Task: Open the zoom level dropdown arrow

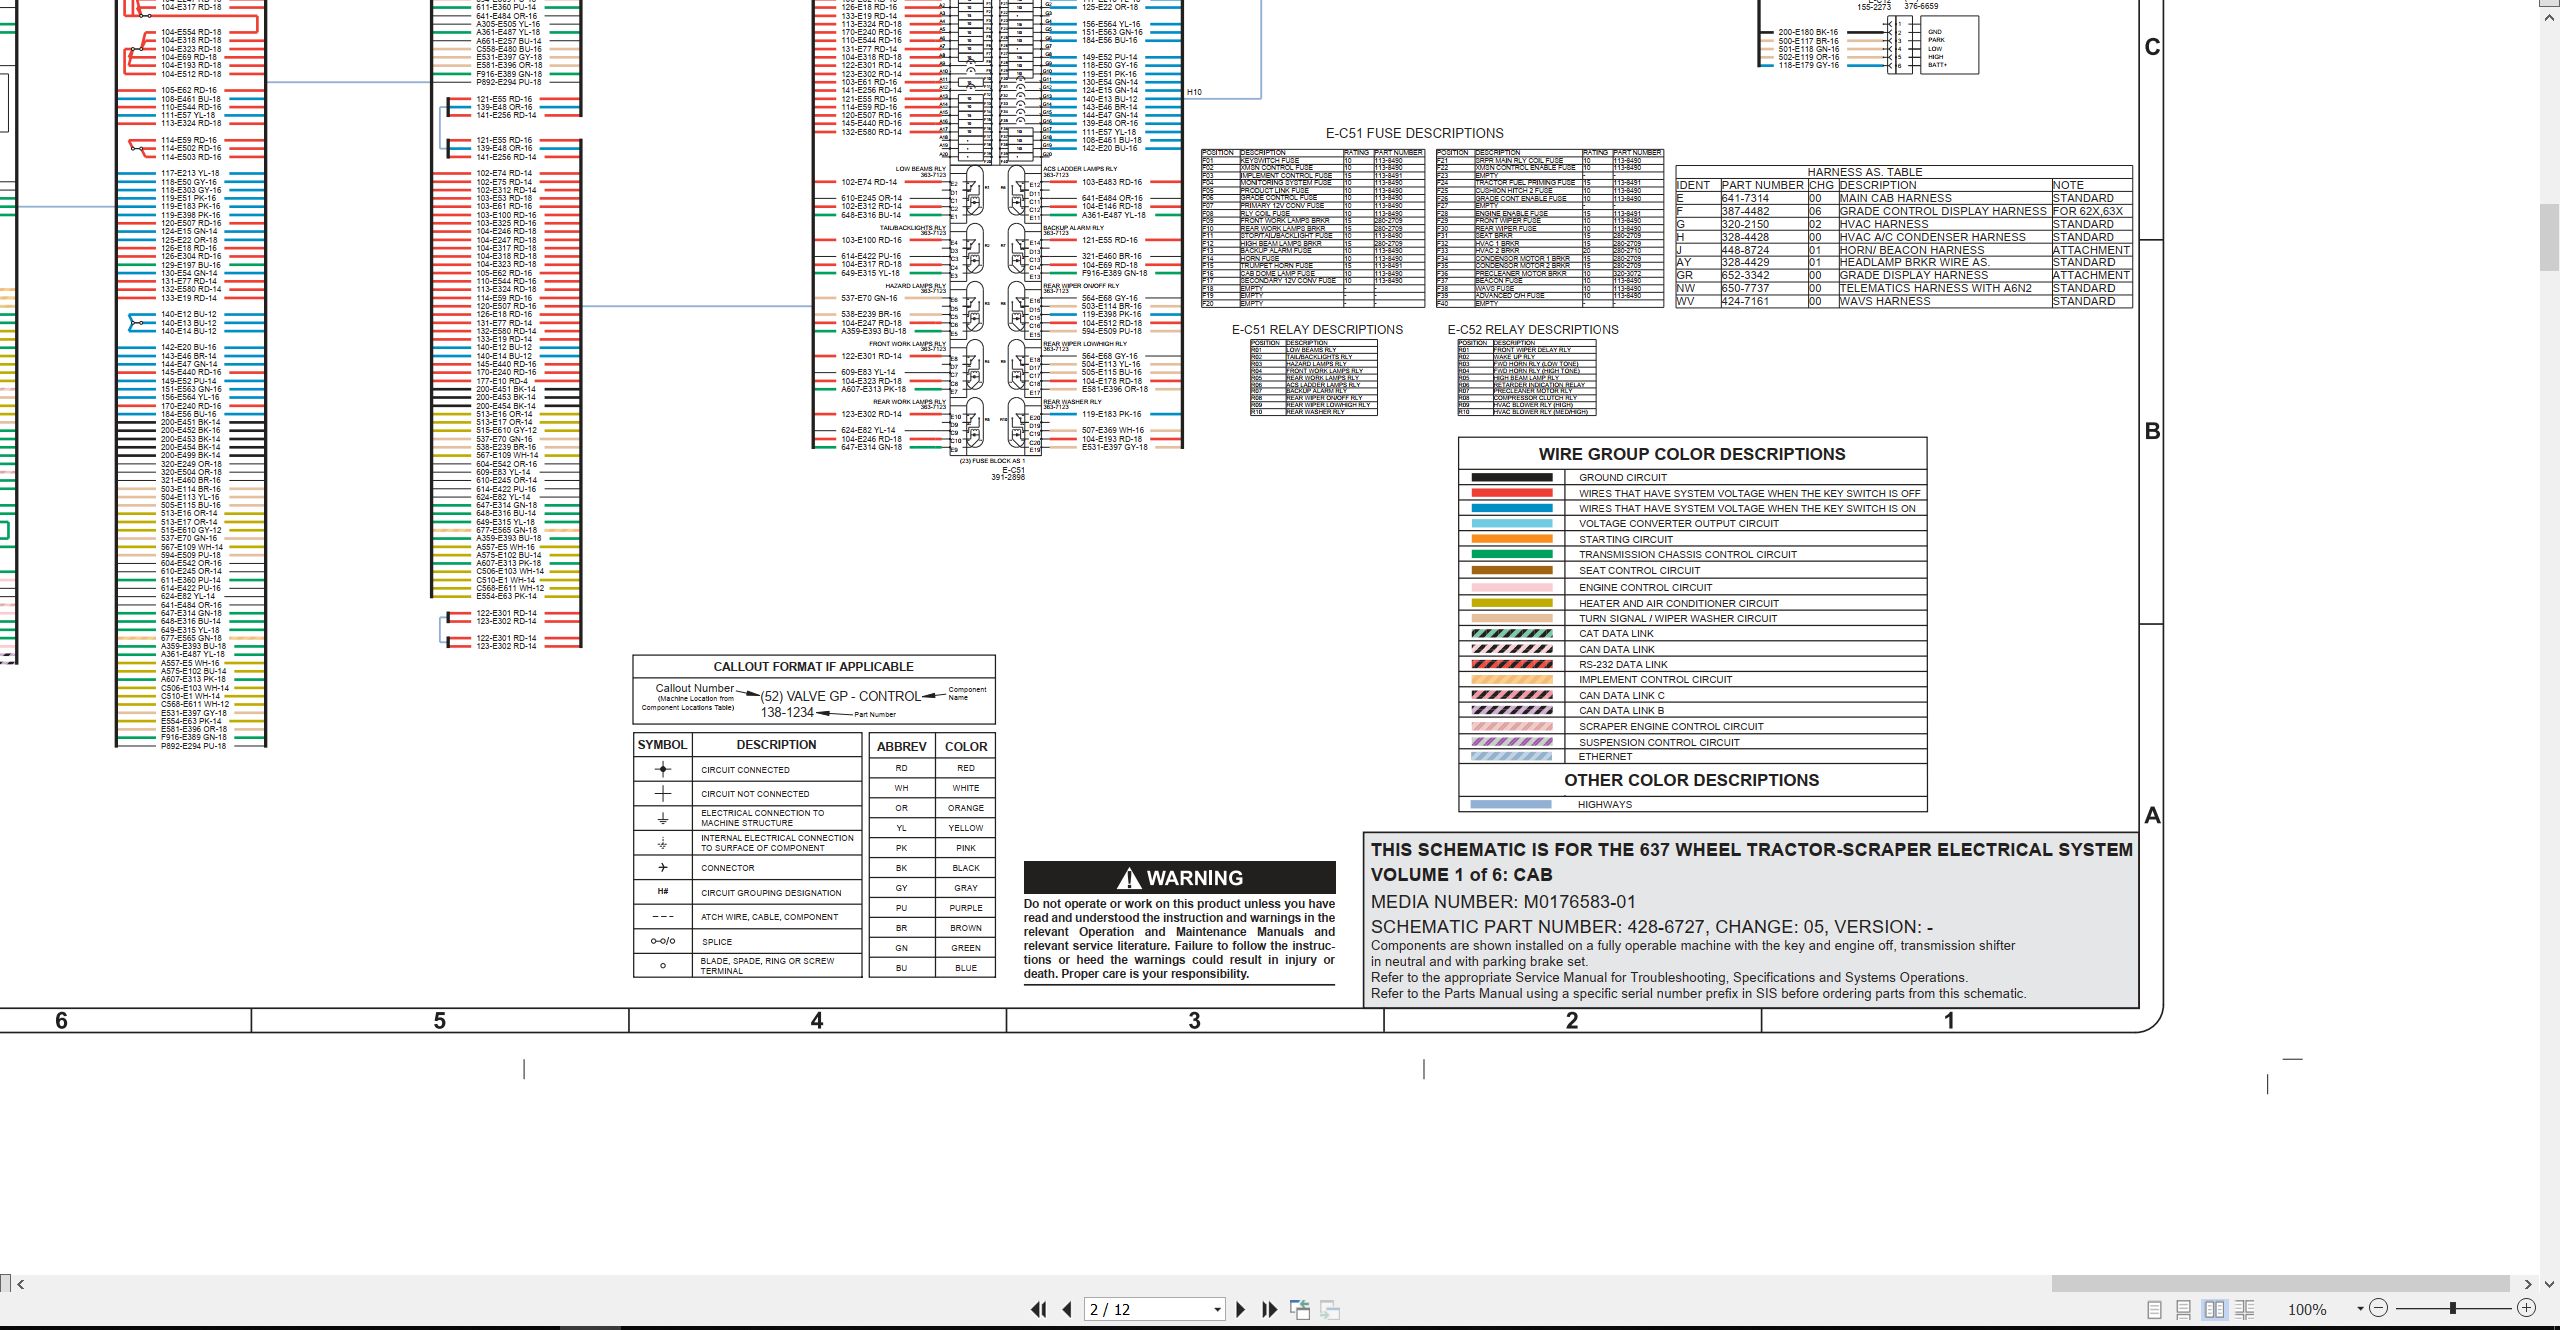Action: tap(2360, 1308)
